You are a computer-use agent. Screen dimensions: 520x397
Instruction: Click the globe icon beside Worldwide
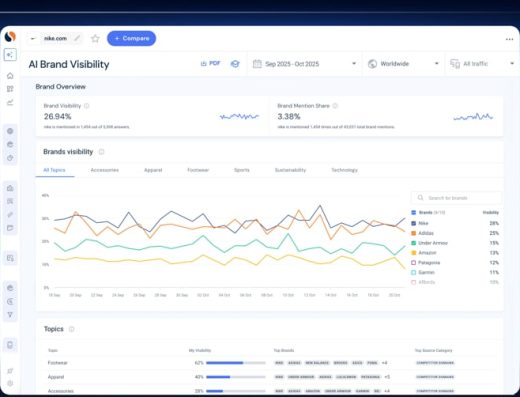point(372,64)
